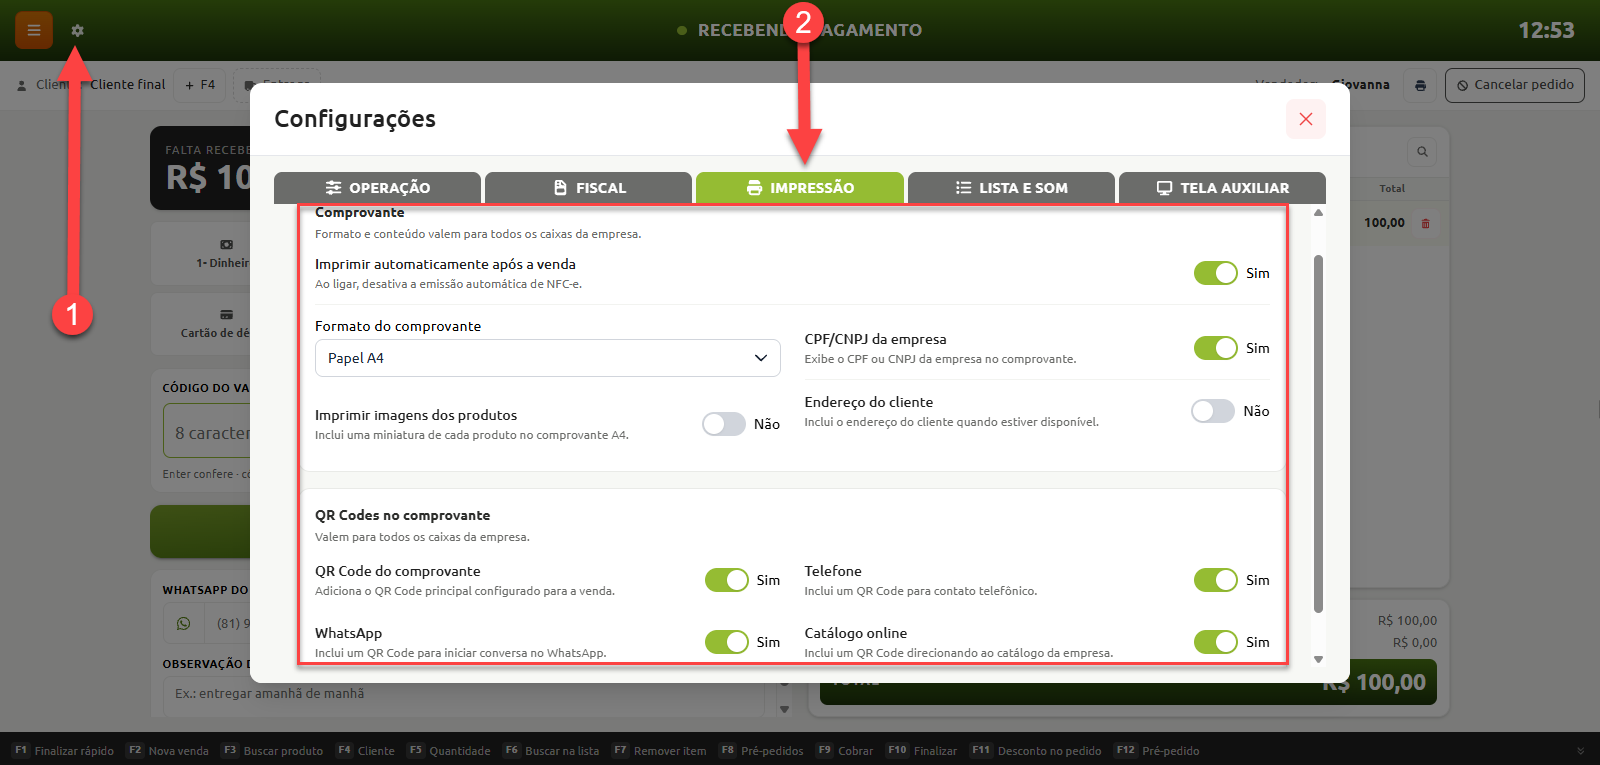Toggle Imprimir automaticamente após a venda
The image size is (1600, 765).
(x=1216, y=273)
